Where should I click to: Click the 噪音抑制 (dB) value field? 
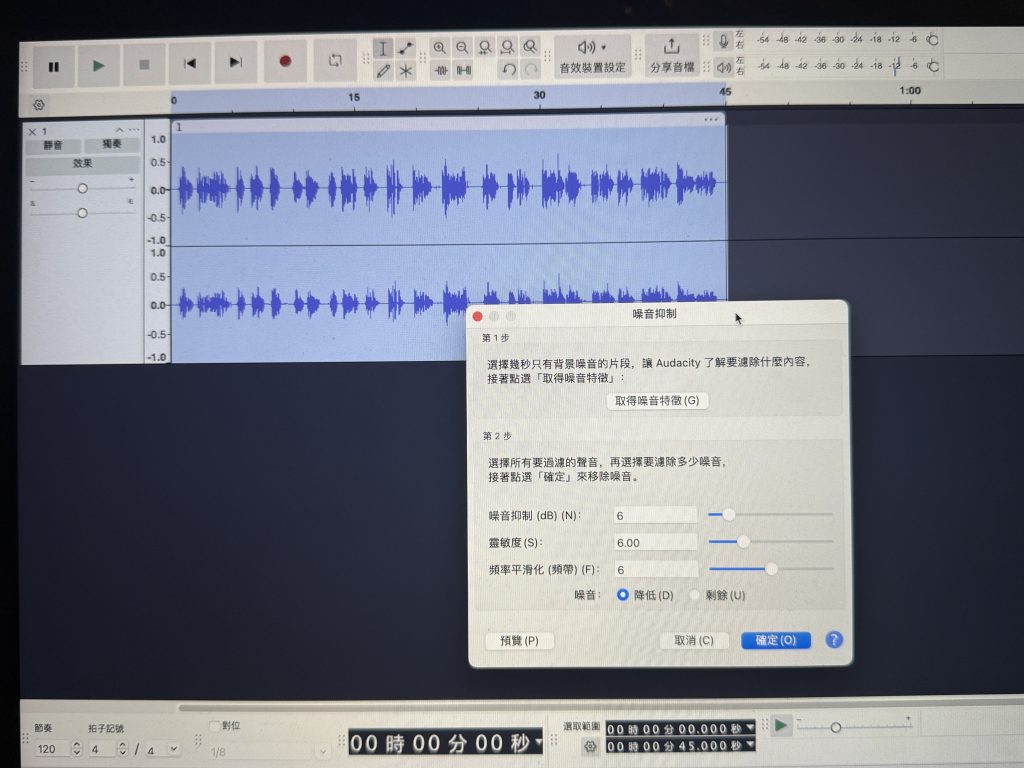(x=655, y=514)
